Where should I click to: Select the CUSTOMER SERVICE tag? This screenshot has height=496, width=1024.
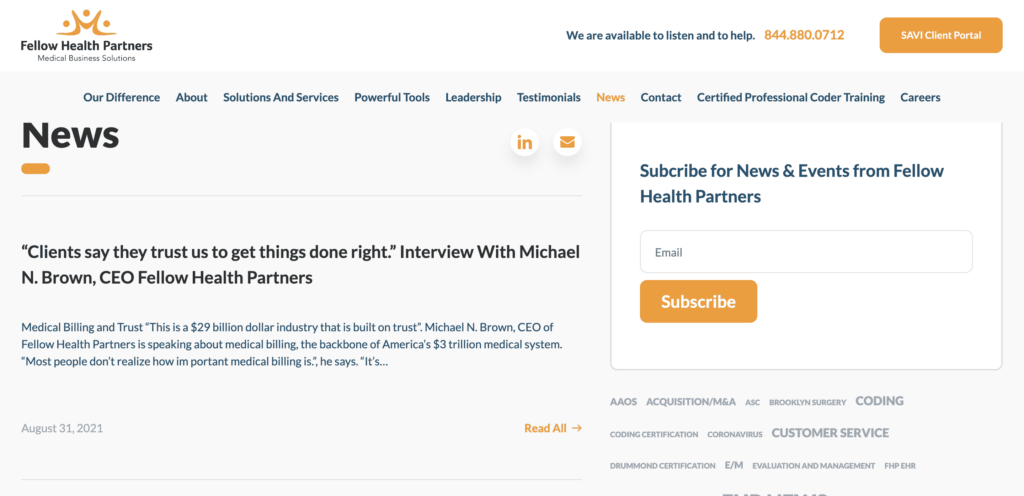[830, 433]
